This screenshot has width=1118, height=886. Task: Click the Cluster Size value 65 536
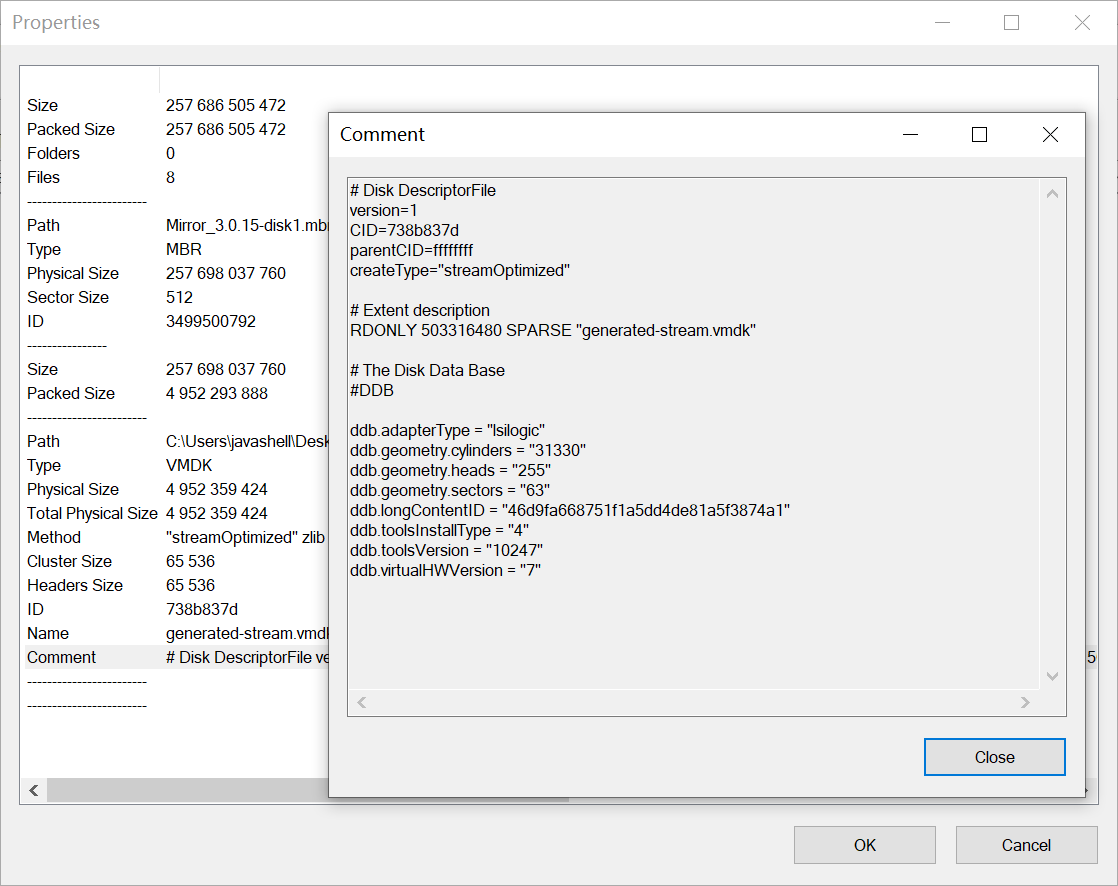pyautogui.click(x=190, y=562)
